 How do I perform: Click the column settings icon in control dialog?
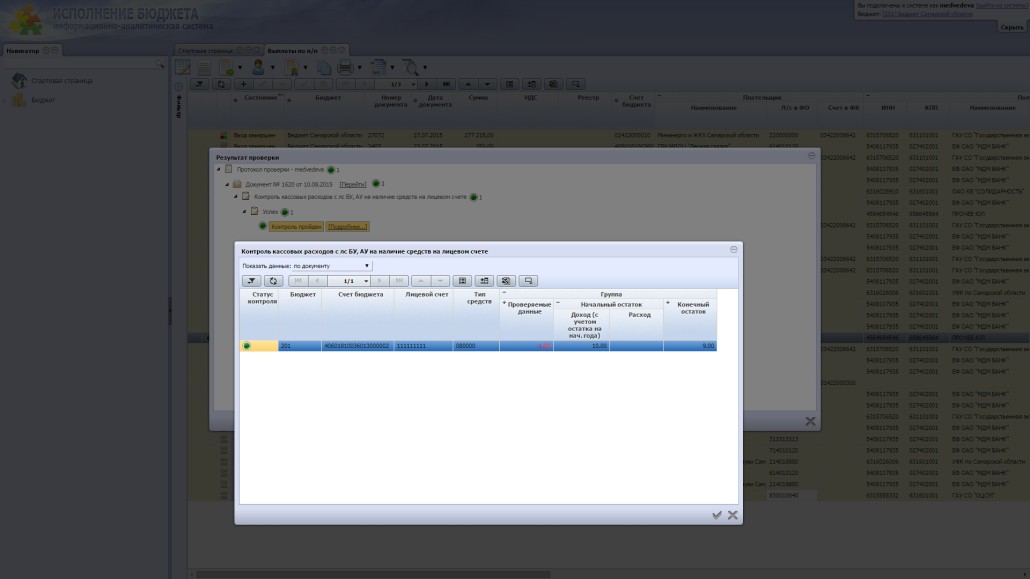pyautogui.click(x=462, y=281)
